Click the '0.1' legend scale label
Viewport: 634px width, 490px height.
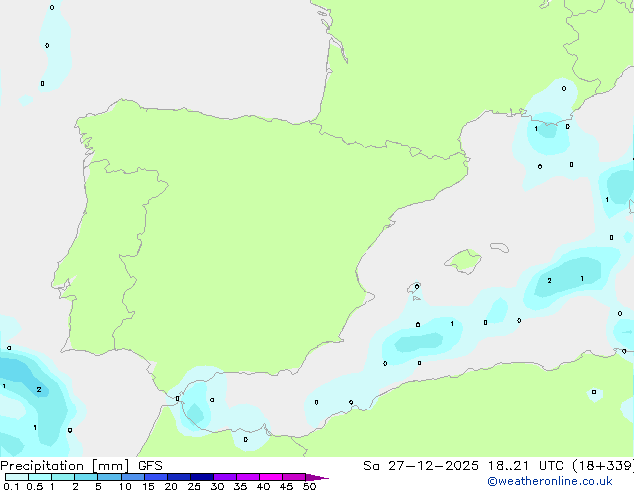pyautogui.click(x=11, y=486)
